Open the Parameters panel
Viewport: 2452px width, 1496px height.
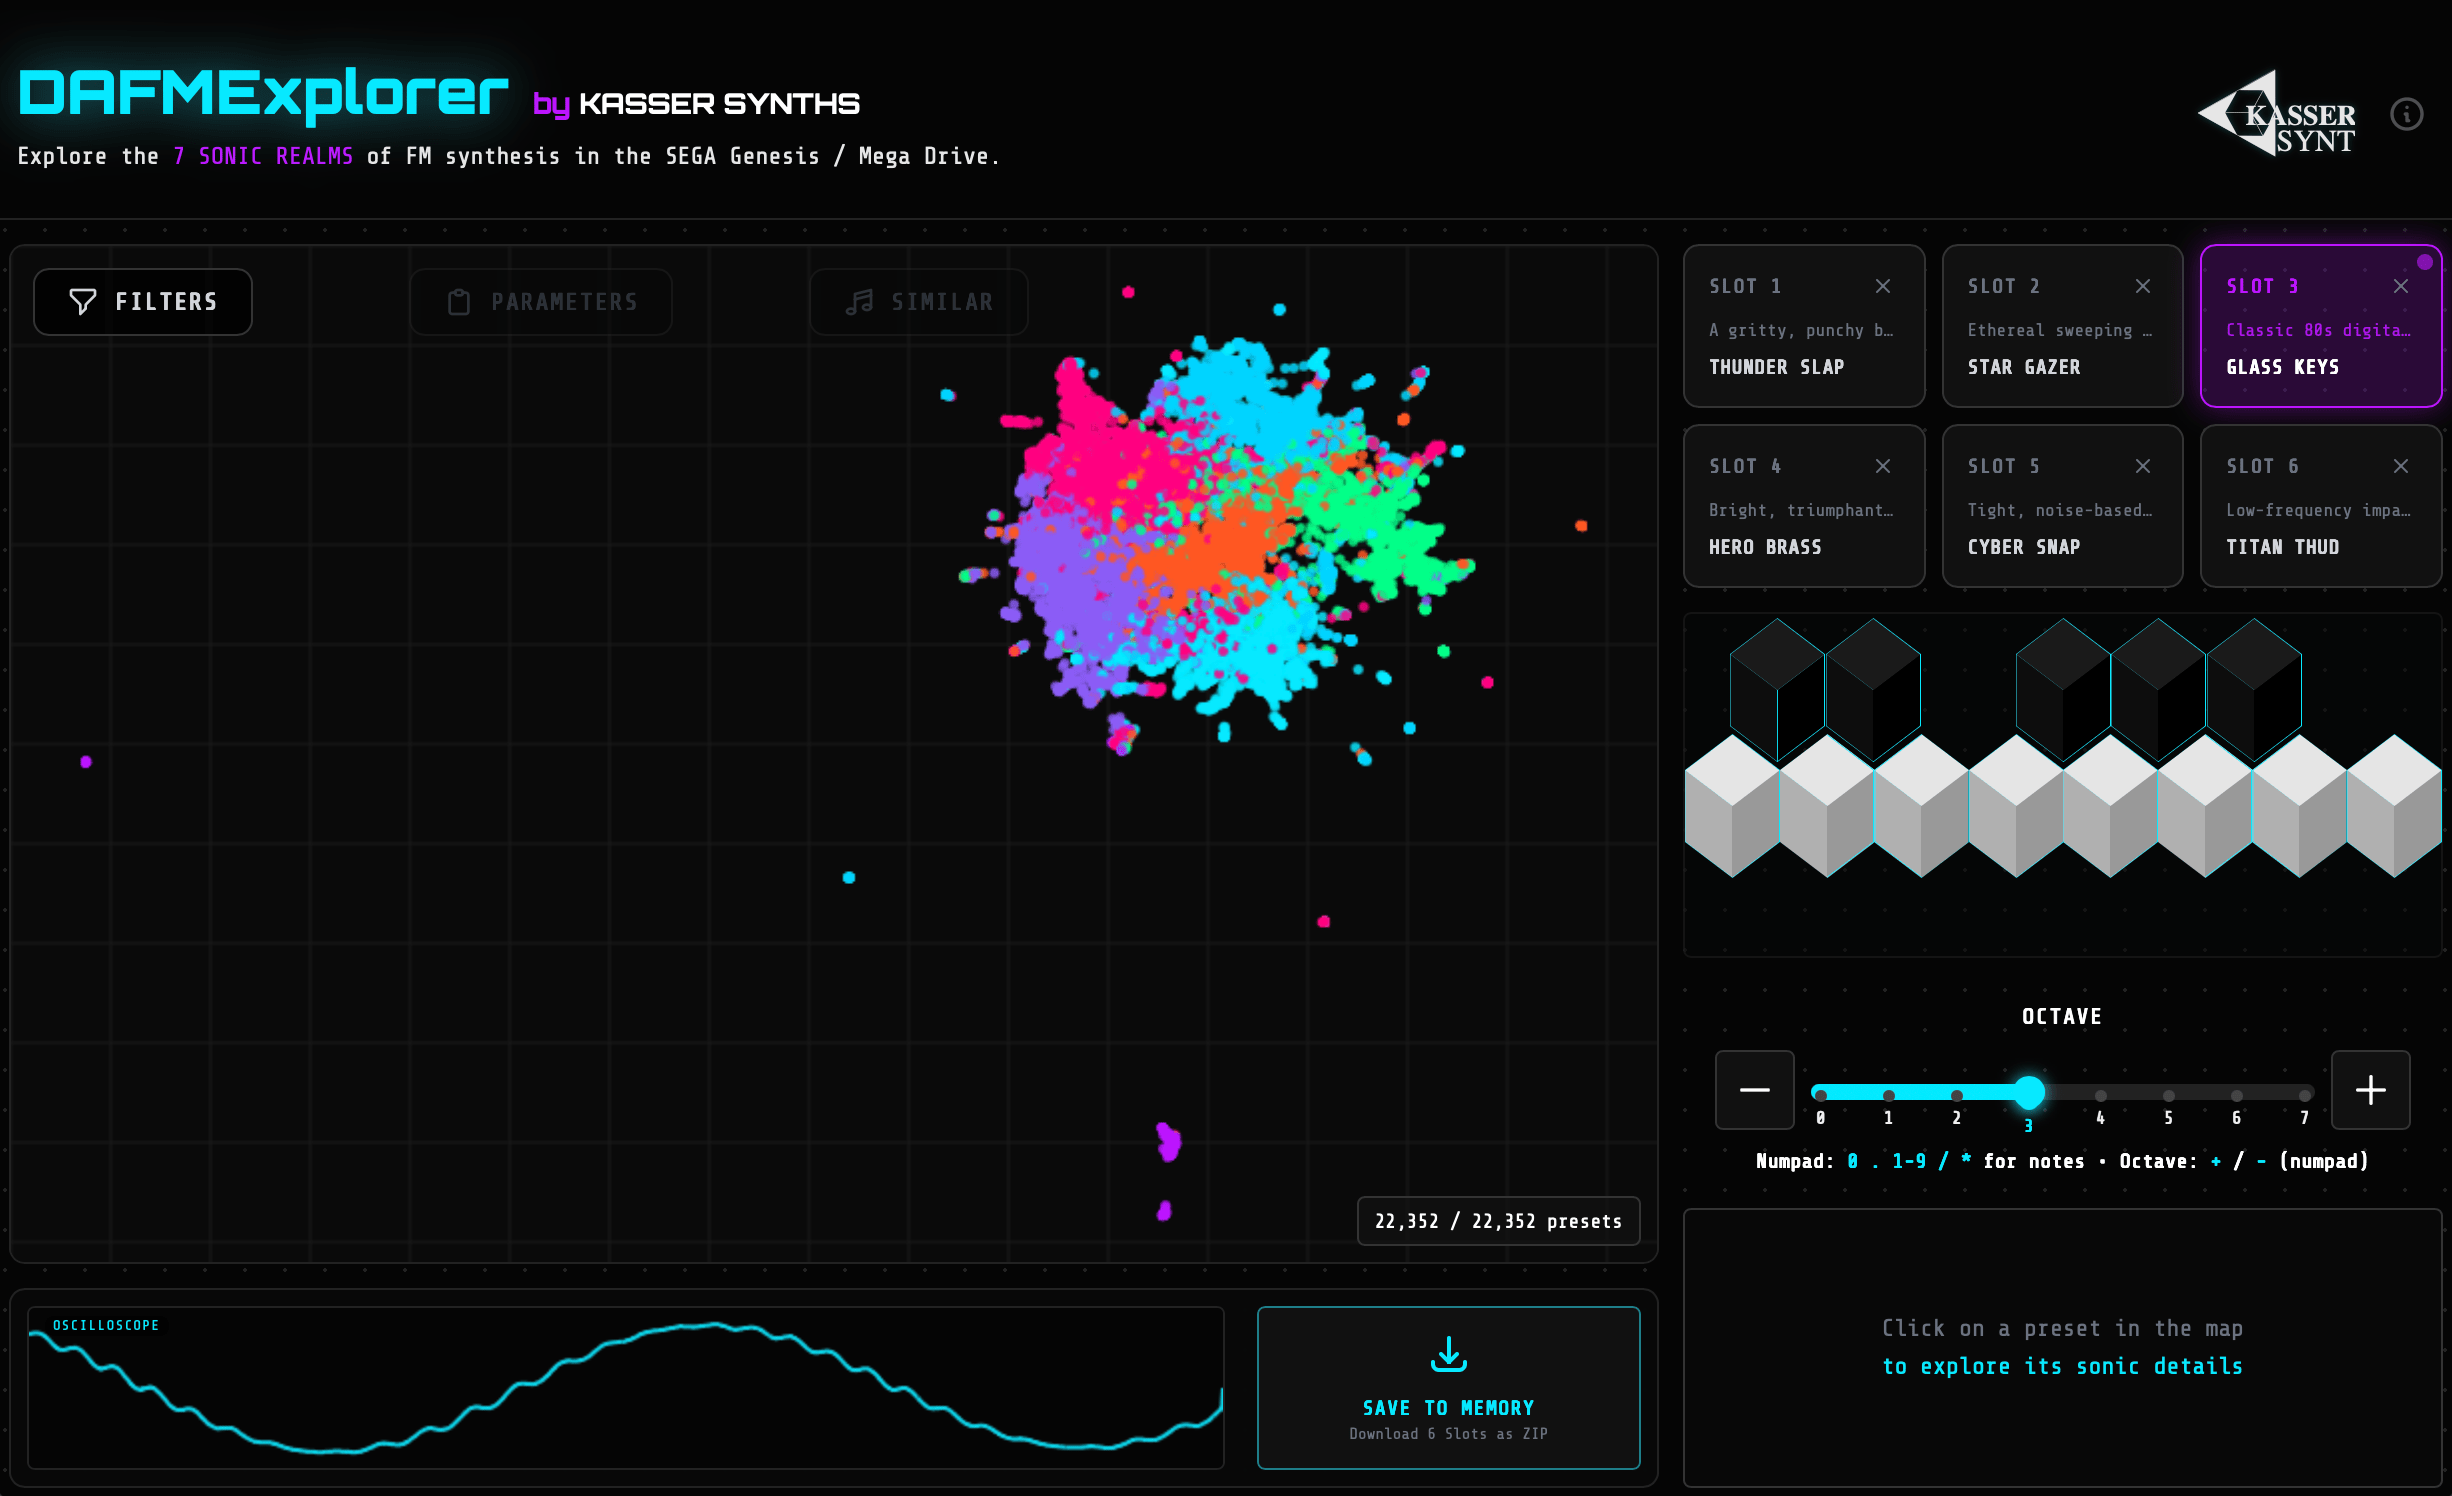pyautogui.click(x=541, y=302)
